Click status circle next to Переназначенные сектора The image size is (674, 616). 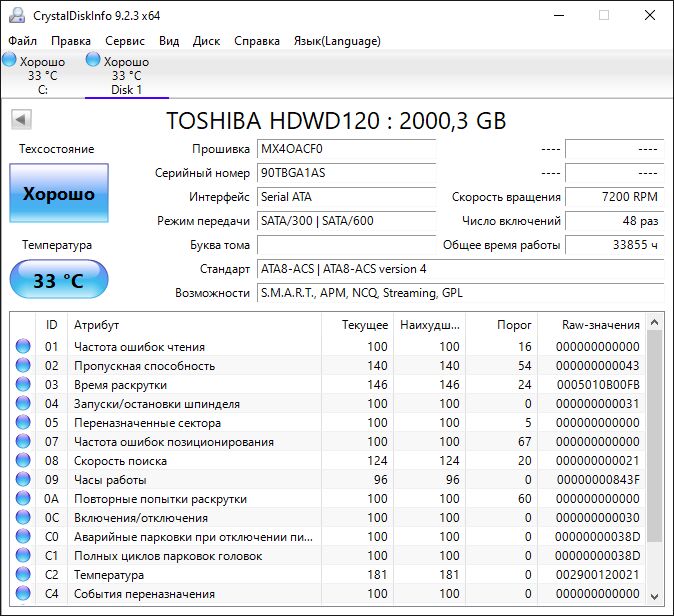(x=23, y=423)
